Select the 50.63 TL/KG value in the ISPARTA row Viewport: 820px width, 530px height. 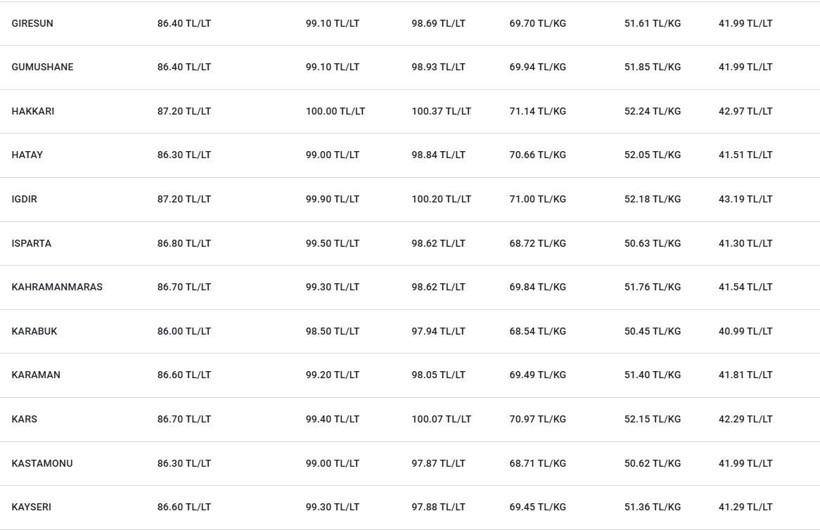[x=652, y=243]
